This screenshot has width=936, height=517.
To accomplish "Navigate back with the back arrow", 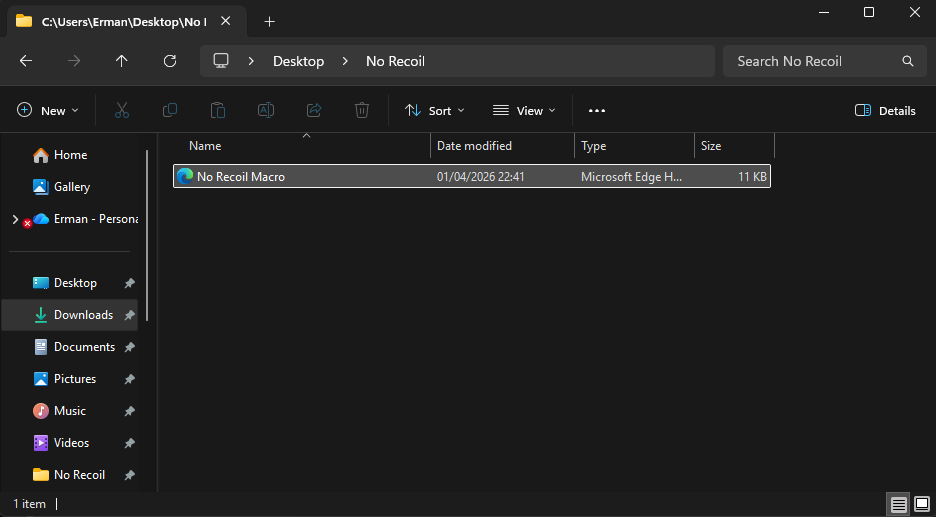I will (26, 61).
